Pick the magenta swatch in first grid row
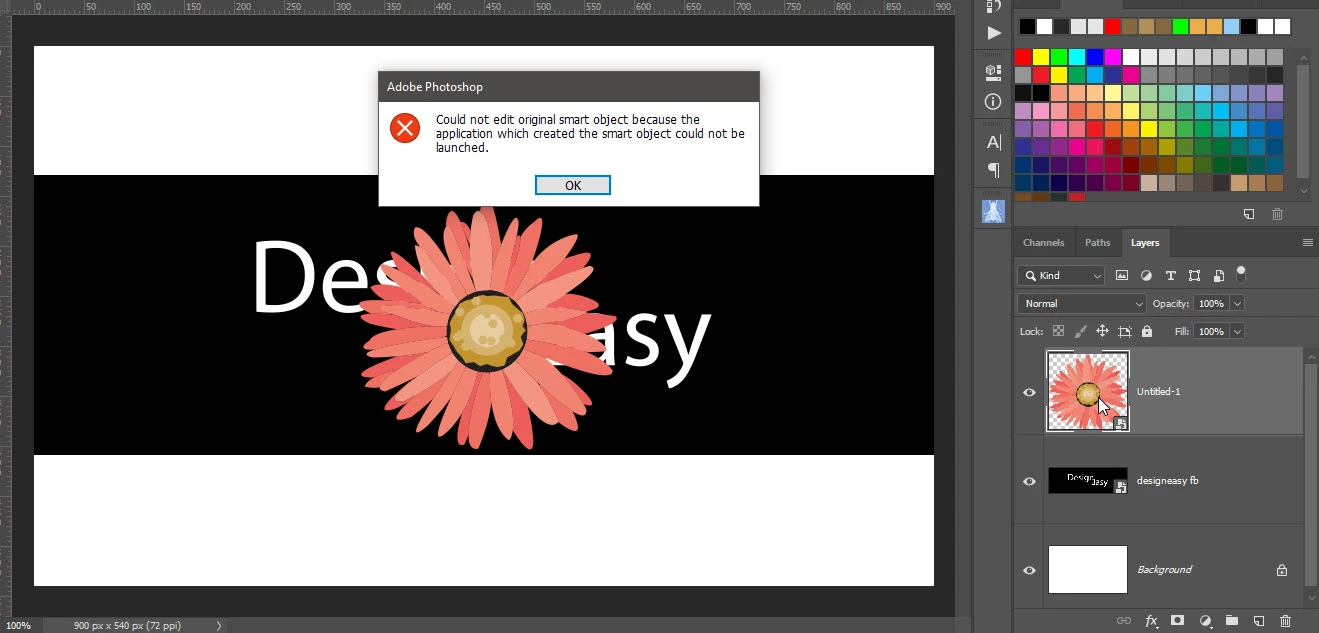Viewport: 1319px width, 633px height. tap(1113, 57)
